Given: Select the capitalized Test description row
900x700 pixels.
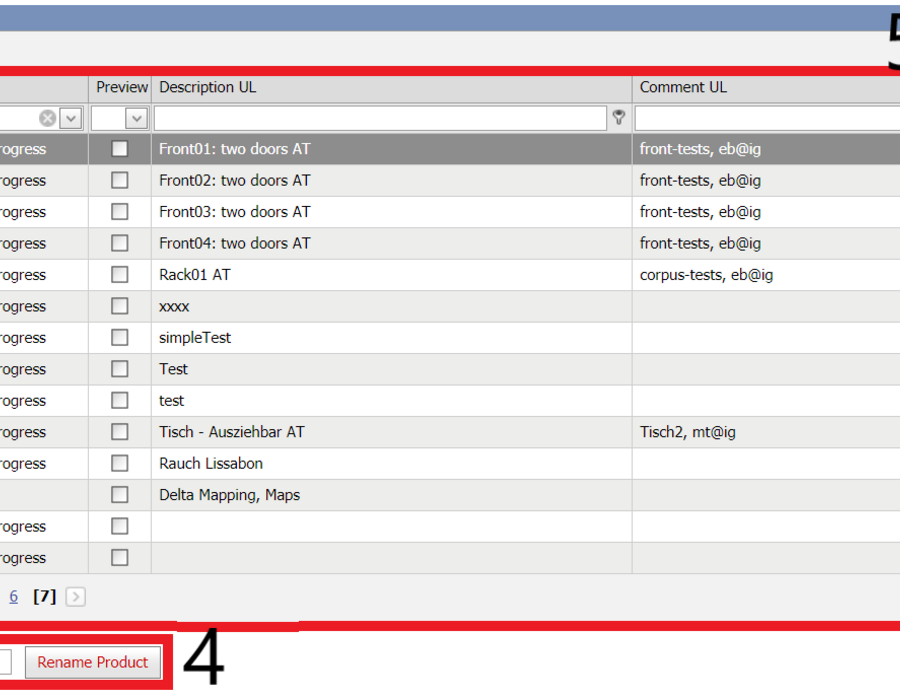Looking at the screenshot, I should 173,369.
